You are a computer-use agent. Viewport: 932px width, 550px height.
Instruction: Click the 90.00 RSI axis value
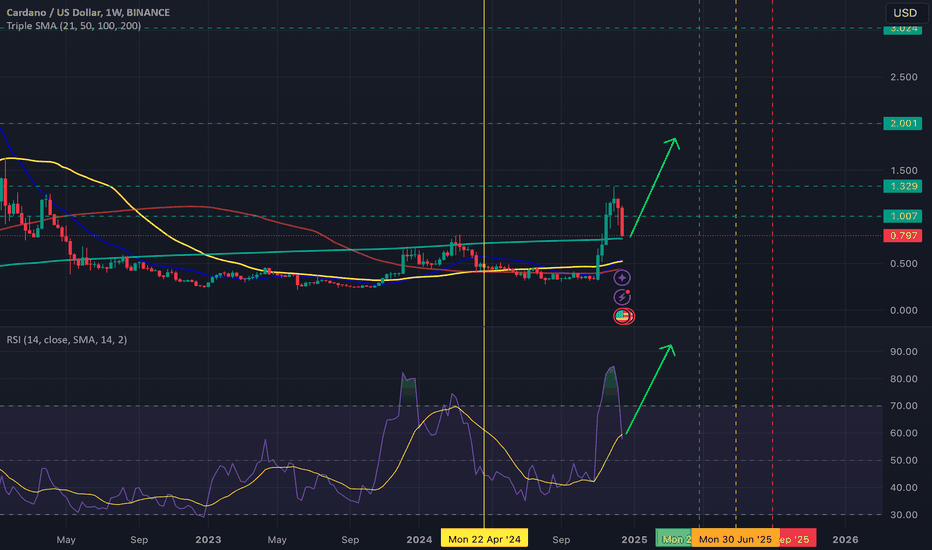pyautogui.click(x=903, y=351)
